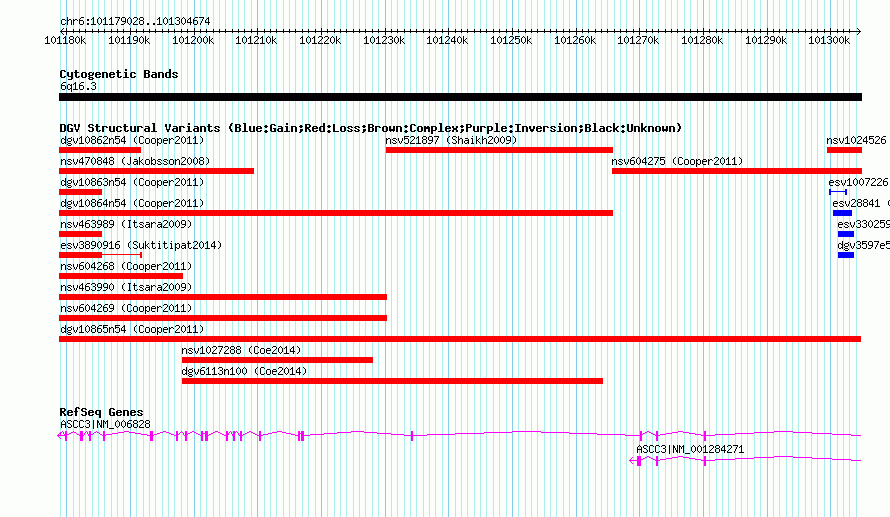Image resolution: width=890 pixels, height=517 pixels.
Task: Click the esv330259 blue gain bar
Action: coord(846,234)
